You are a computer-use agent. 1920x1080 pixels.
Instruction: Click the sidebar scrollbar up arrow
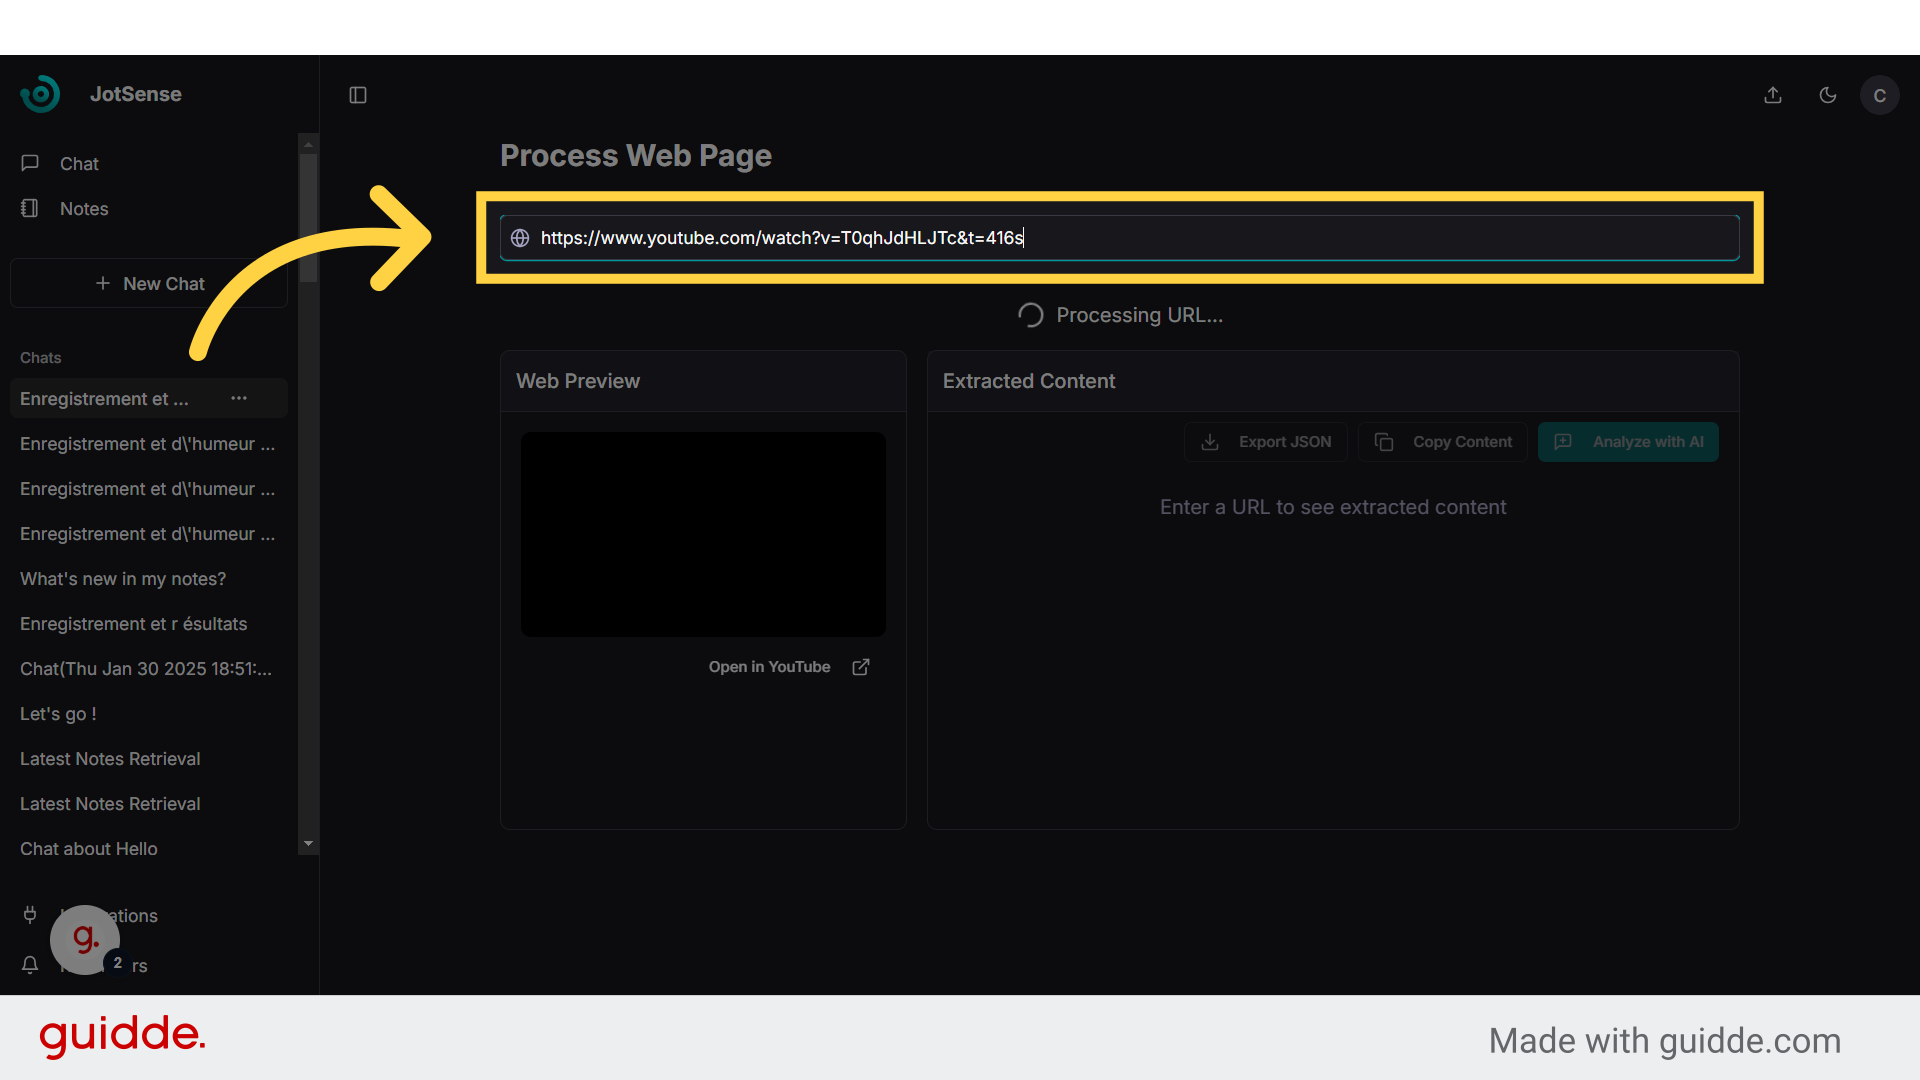tap(308, 144)
